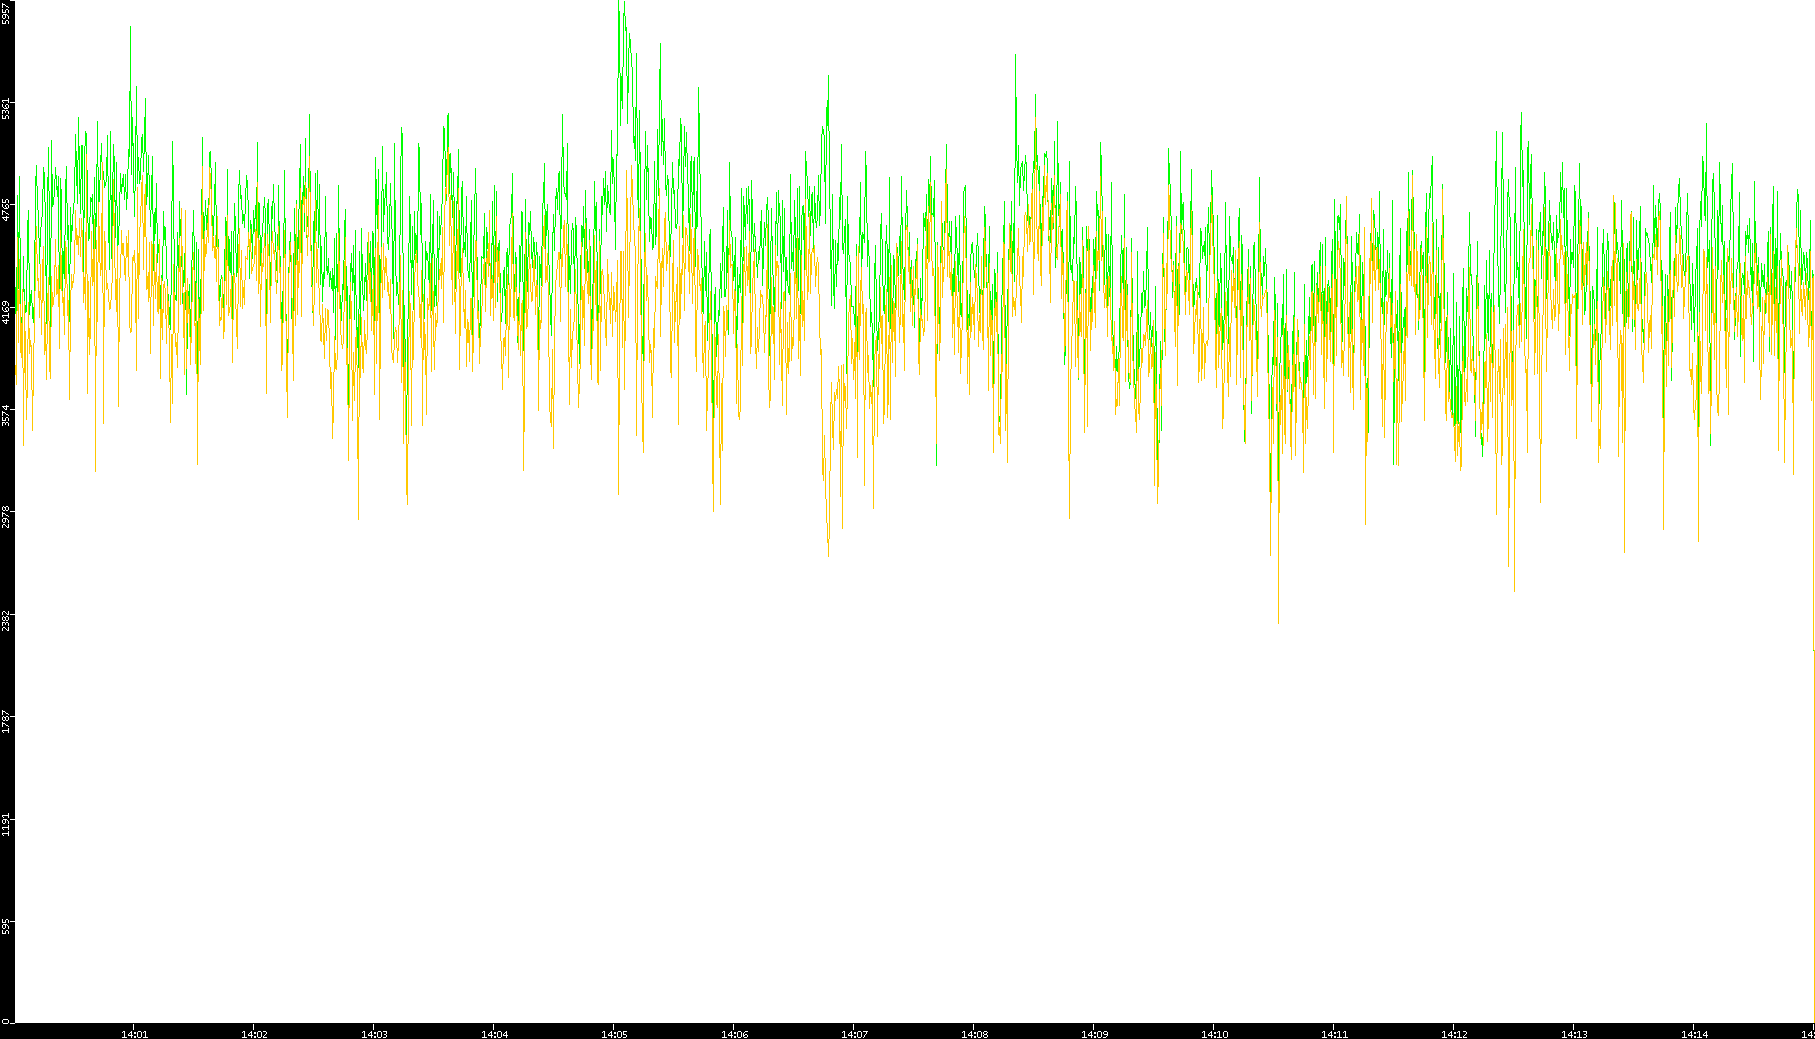Viewport: 1815px width, 1039px height.
Task: Select the 1787 vertical axis label
Action: click(x=7, y=722)
